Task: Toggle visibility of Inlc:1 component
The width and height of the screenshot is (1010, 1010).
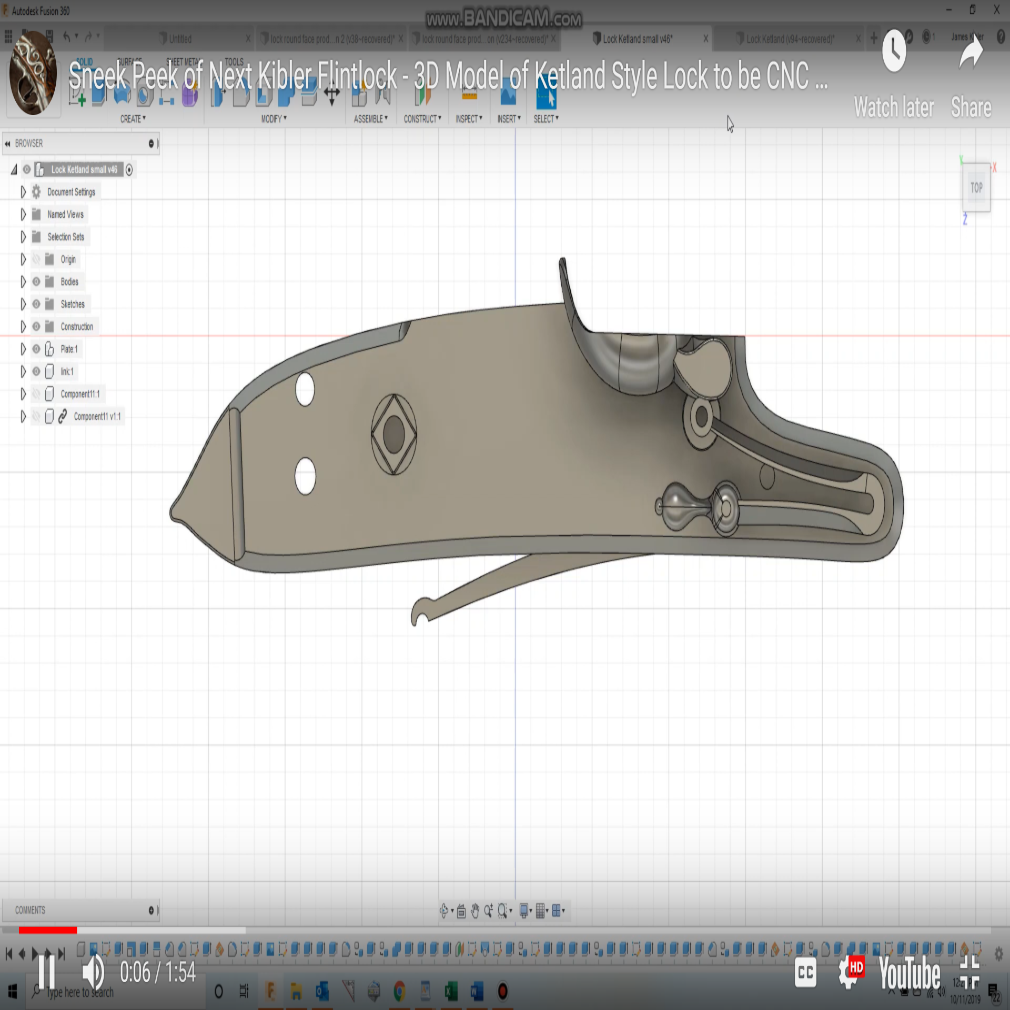Action: pos(36,372)
